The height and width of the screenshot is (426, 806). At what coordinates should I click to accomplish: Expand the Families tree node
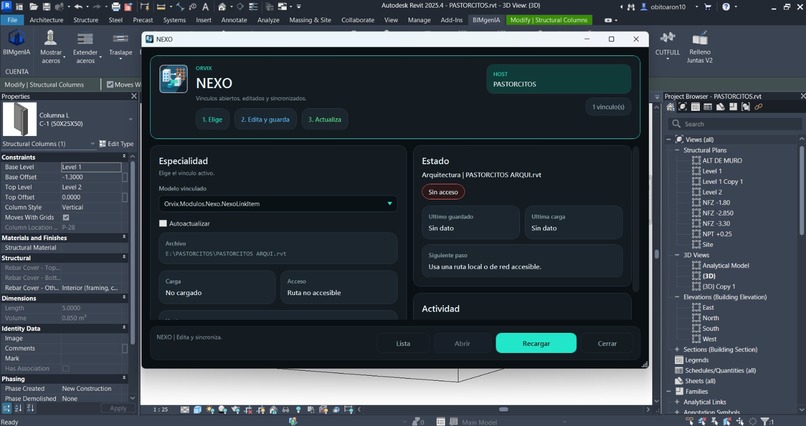click(669, 392)
